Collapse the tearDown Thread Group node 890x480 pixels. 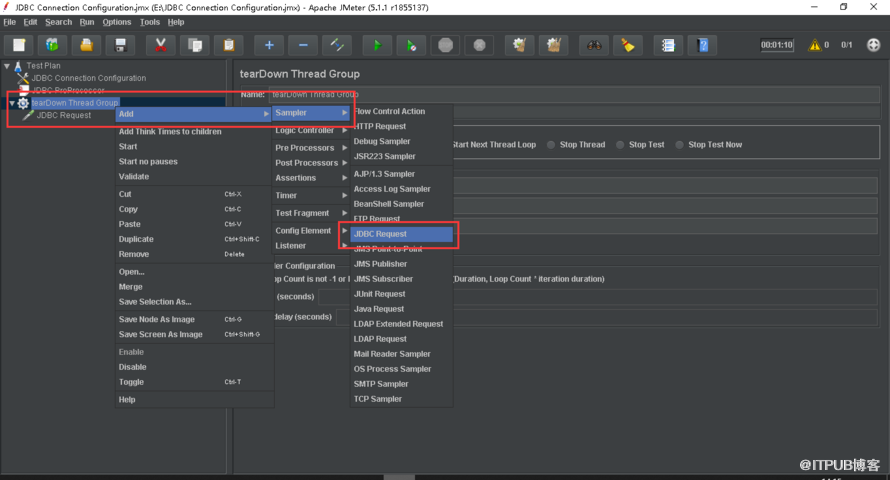11,103
